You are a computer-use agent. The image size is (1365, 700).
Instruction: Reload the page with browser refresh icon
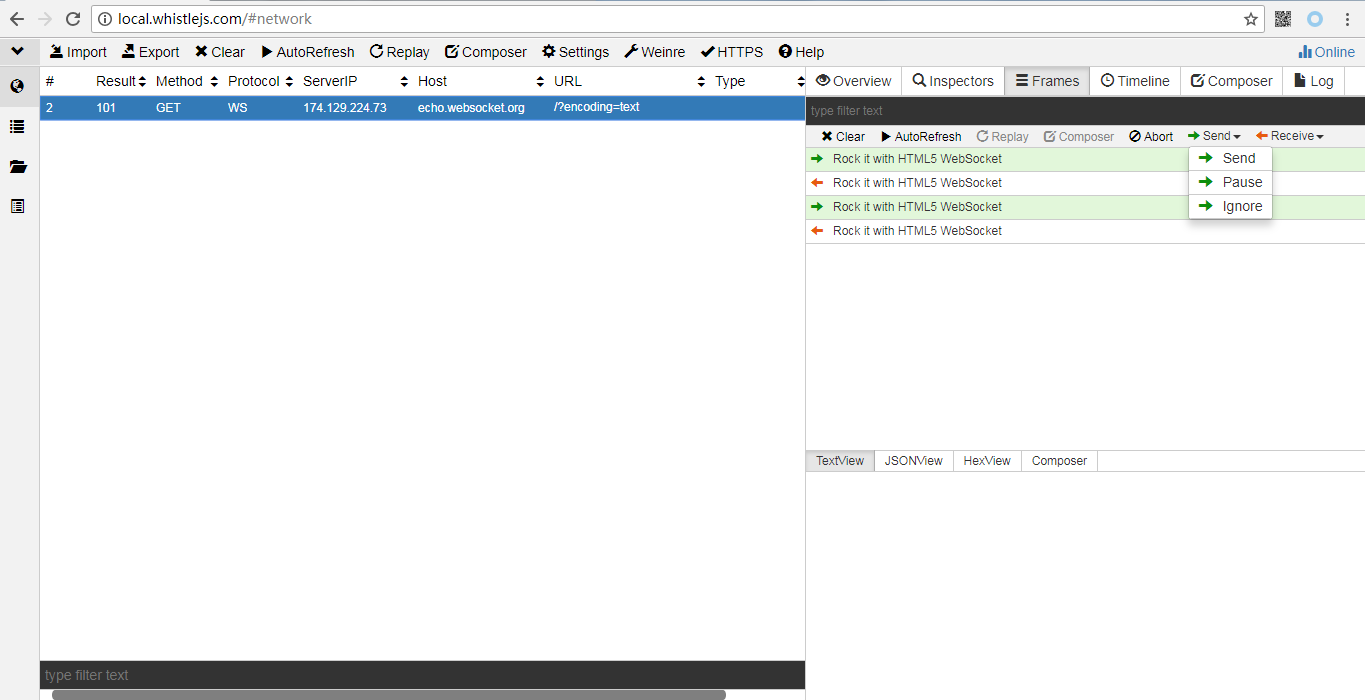[x=73, y=19]
